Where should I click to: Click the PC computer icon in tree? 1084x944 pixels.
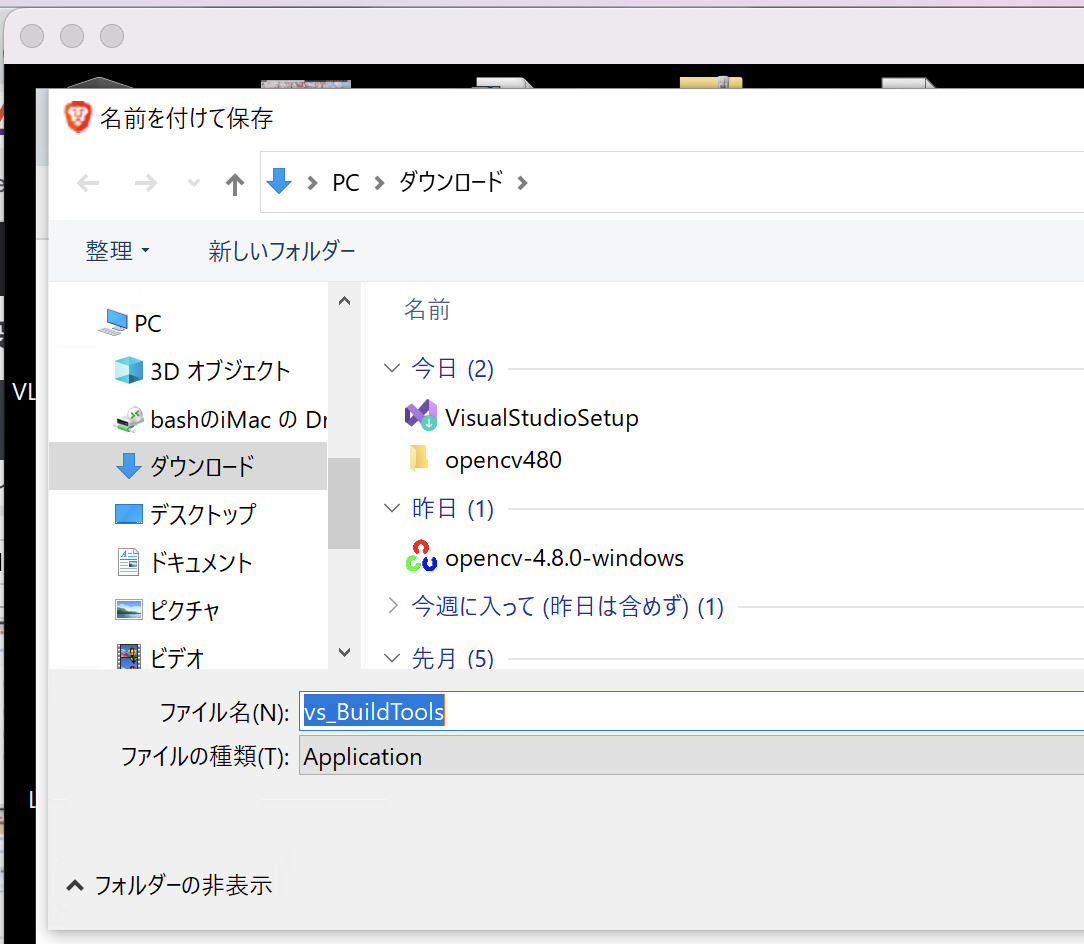coord(113,323)
